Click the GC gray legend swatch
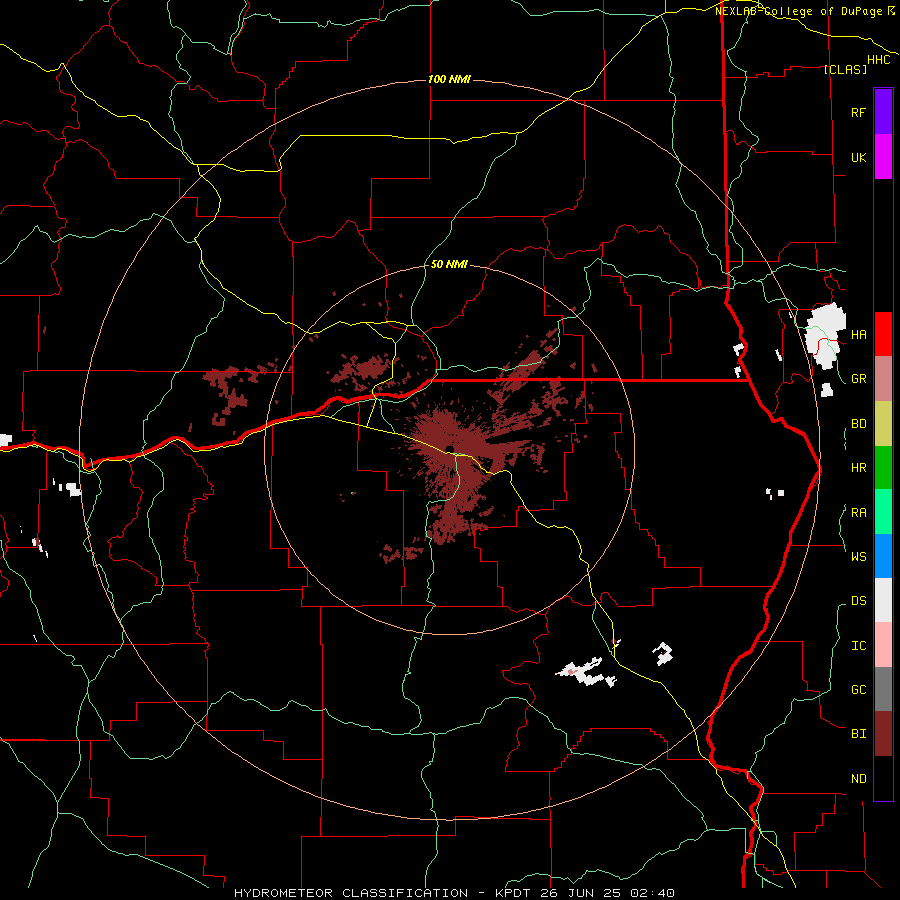This screenshot has width=900, height=900. 883,689
